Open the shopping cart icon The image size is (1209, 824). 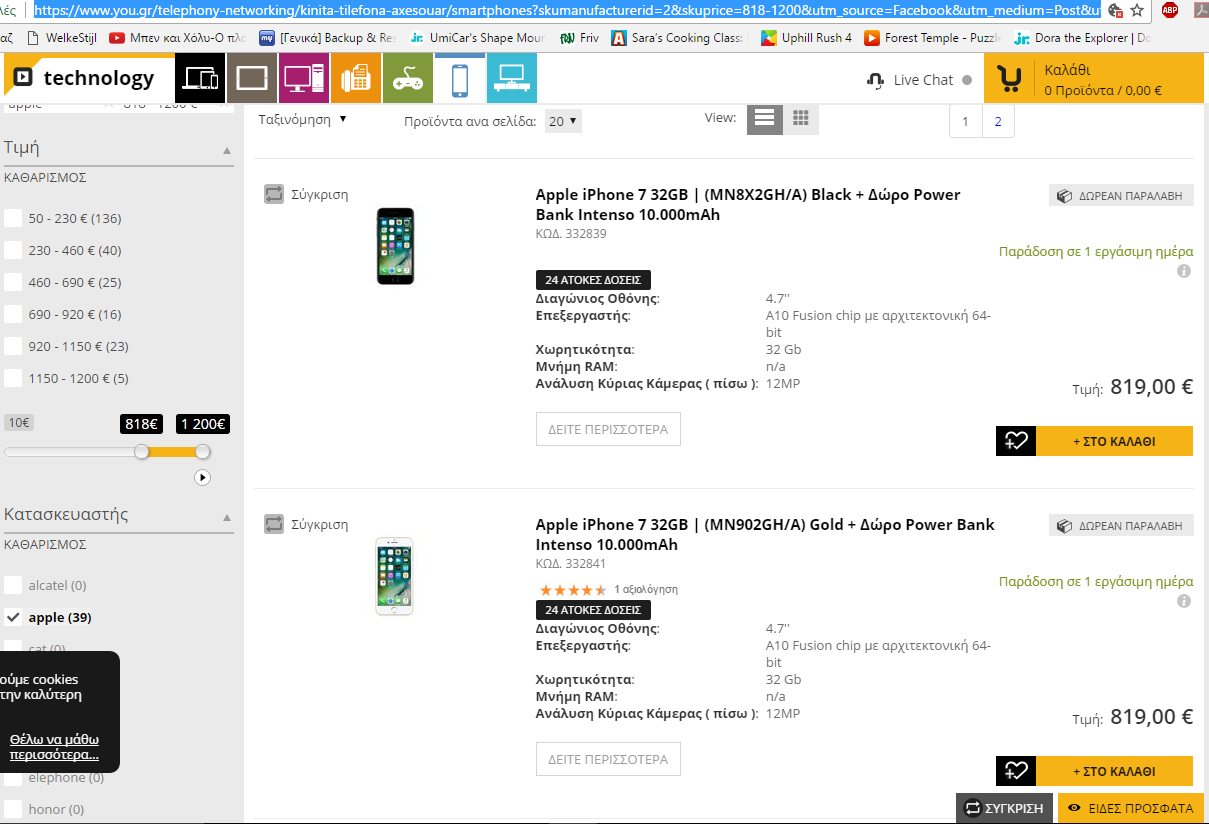click(x=1010, y=79)
